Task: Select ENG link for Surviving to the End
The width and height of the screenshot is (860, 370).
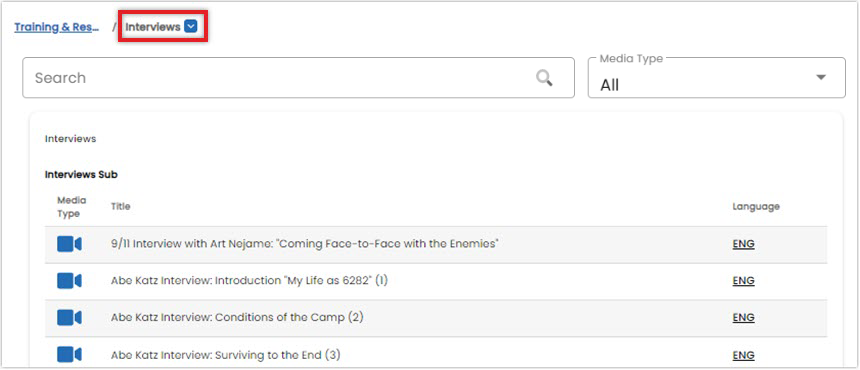Action: [x=743, y=355]
